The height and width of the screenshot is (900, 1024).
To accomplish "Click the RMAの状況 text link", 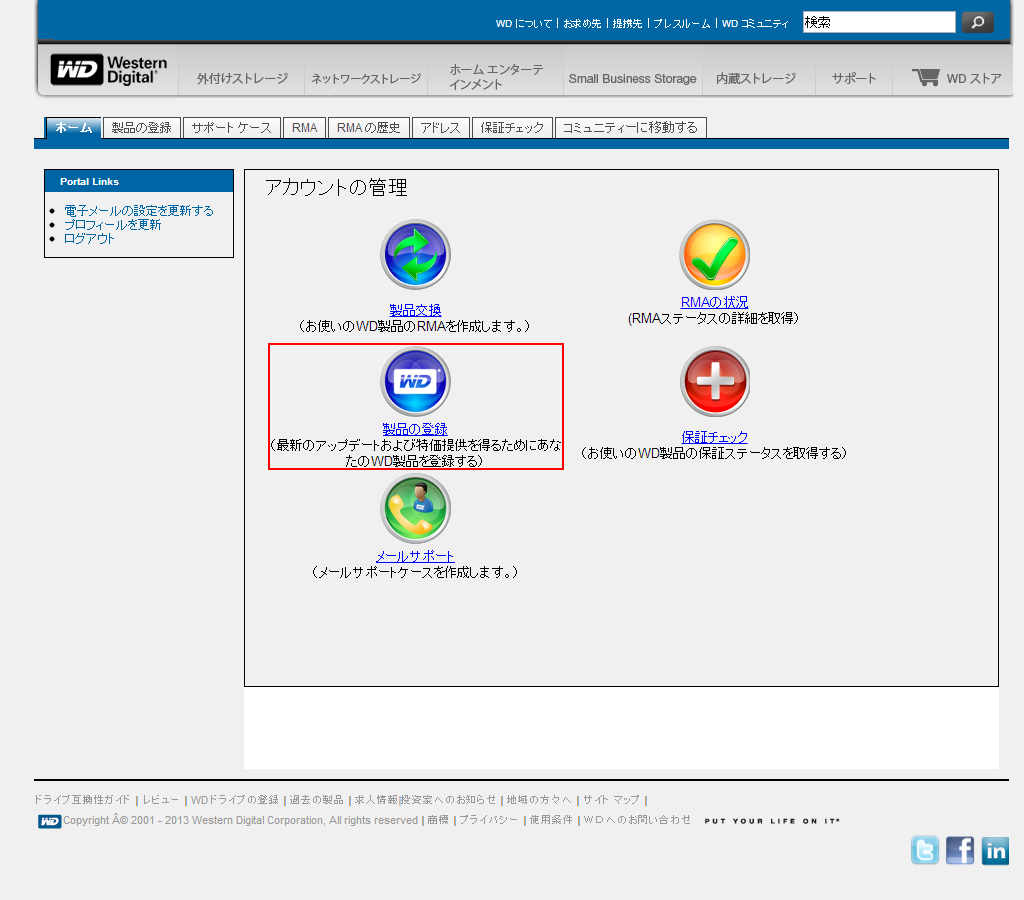I will click(714, 302).
